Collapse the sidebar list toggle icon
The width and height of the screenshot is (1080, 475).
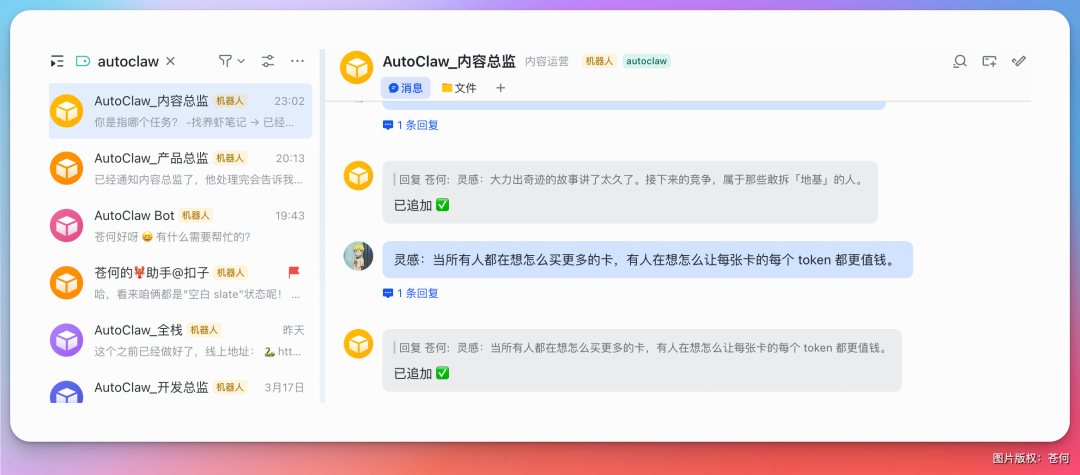57,61
